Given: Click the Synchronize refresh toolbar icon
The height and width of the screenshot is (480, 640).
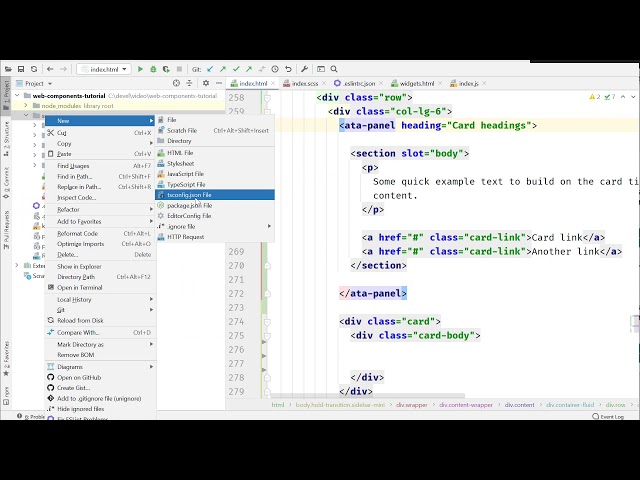Looking at the screenshot, I should tap(34, 69).
